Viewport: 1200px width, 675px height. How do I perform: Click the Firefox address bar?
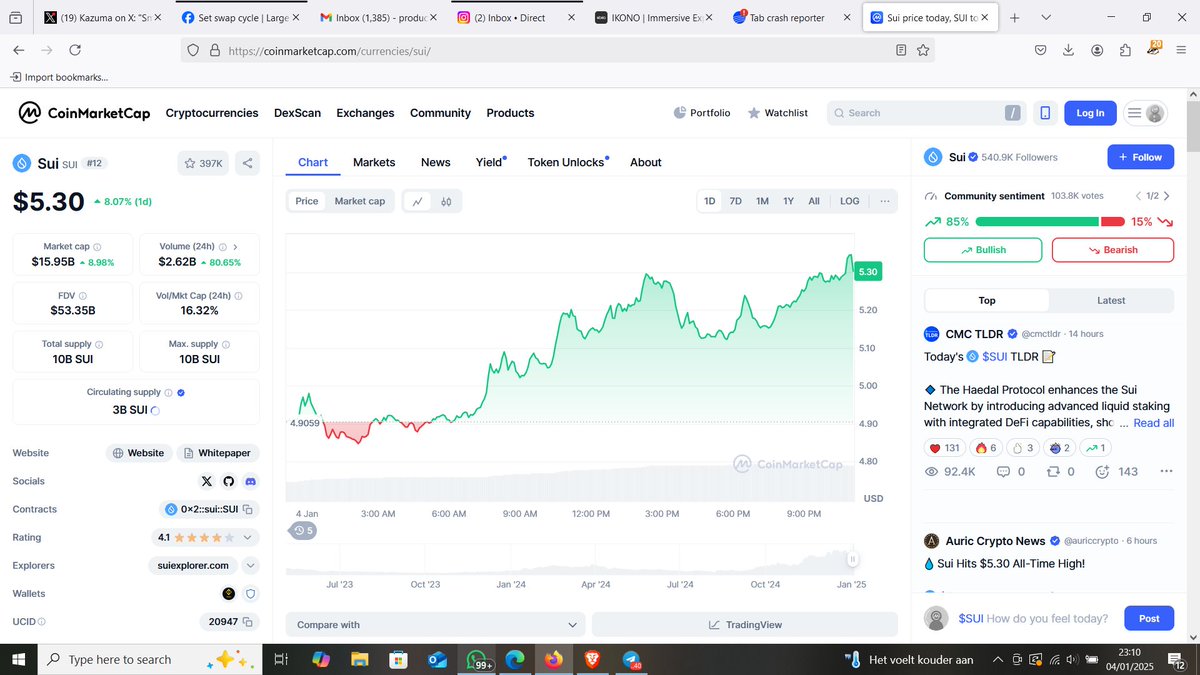[x=555, y=50]
